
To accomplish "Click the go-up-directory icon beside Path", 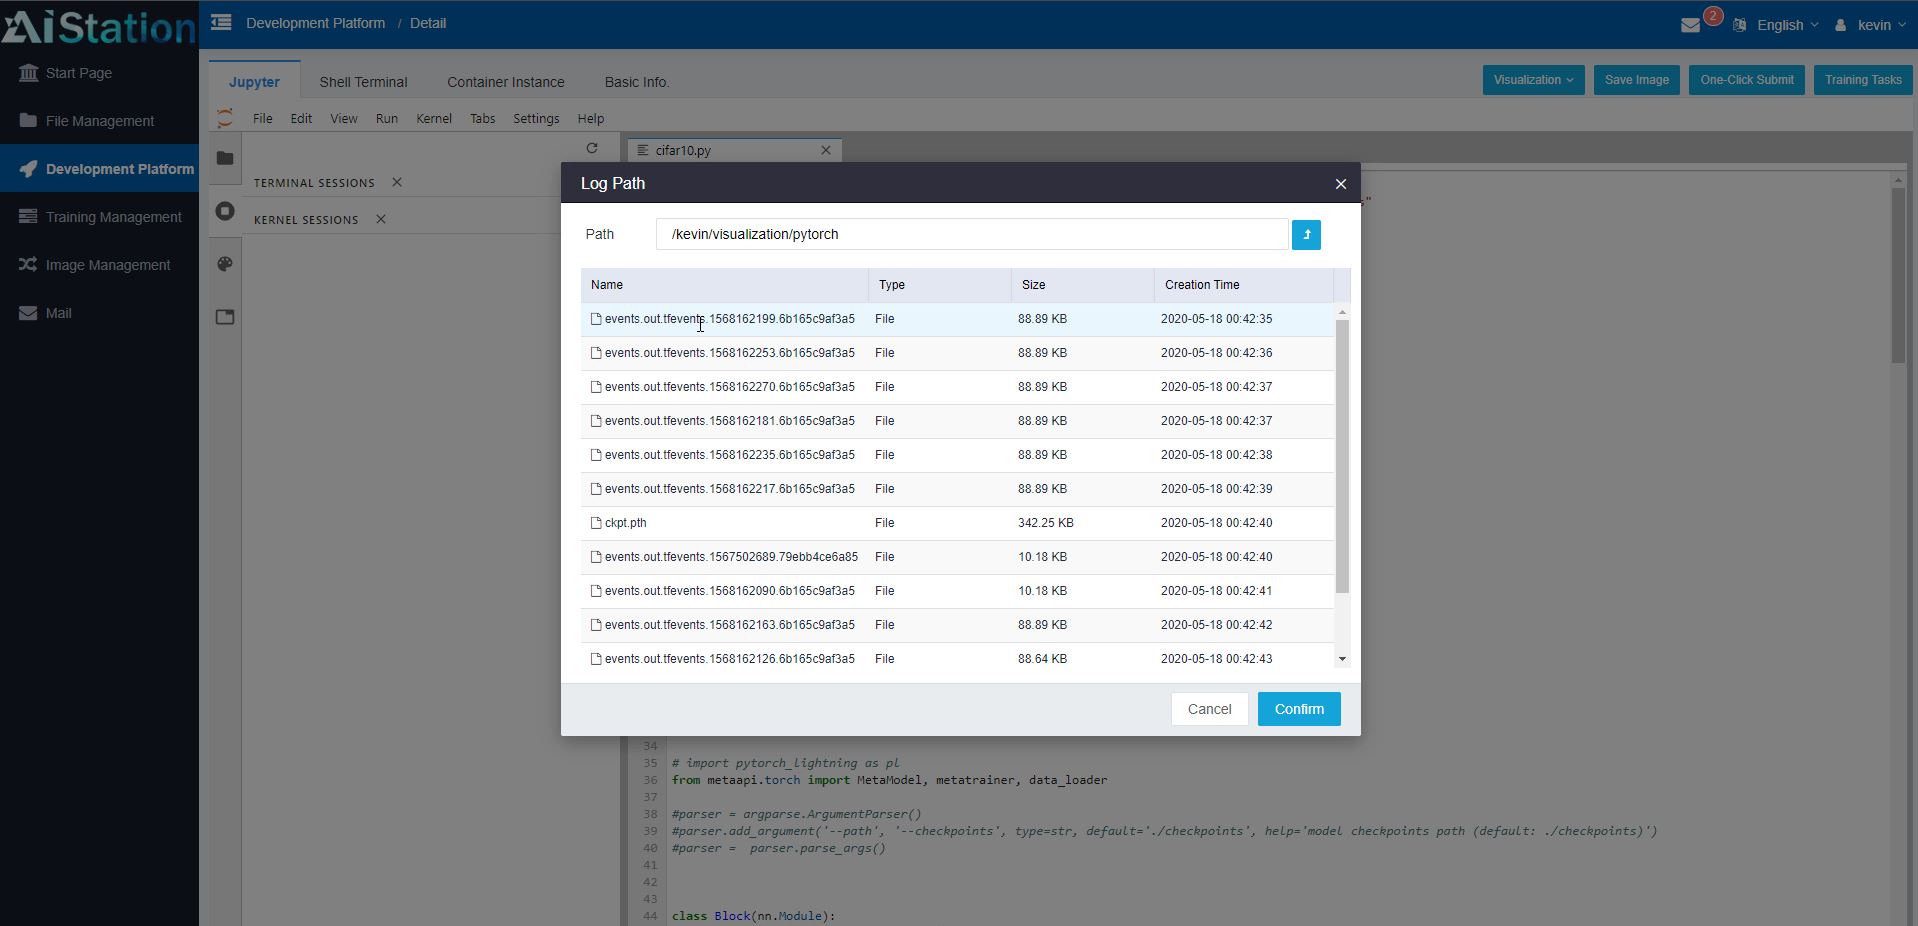I will coord(1306,235).
